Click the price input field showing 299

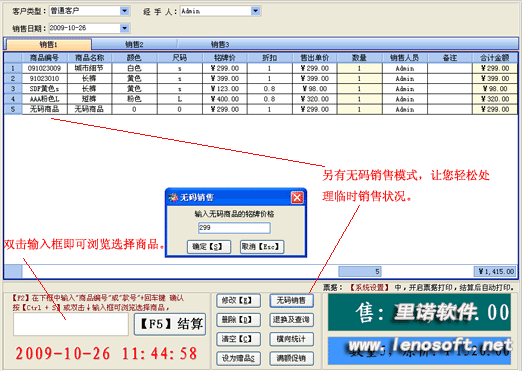pyautogui.click(x=234, y=228)
